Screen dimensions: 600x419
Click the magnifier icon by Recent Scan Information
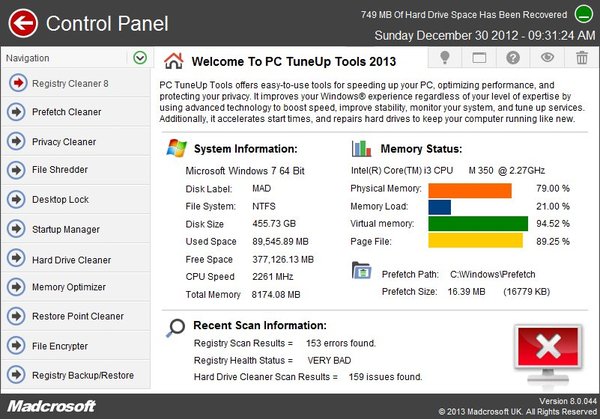(175, 326)
